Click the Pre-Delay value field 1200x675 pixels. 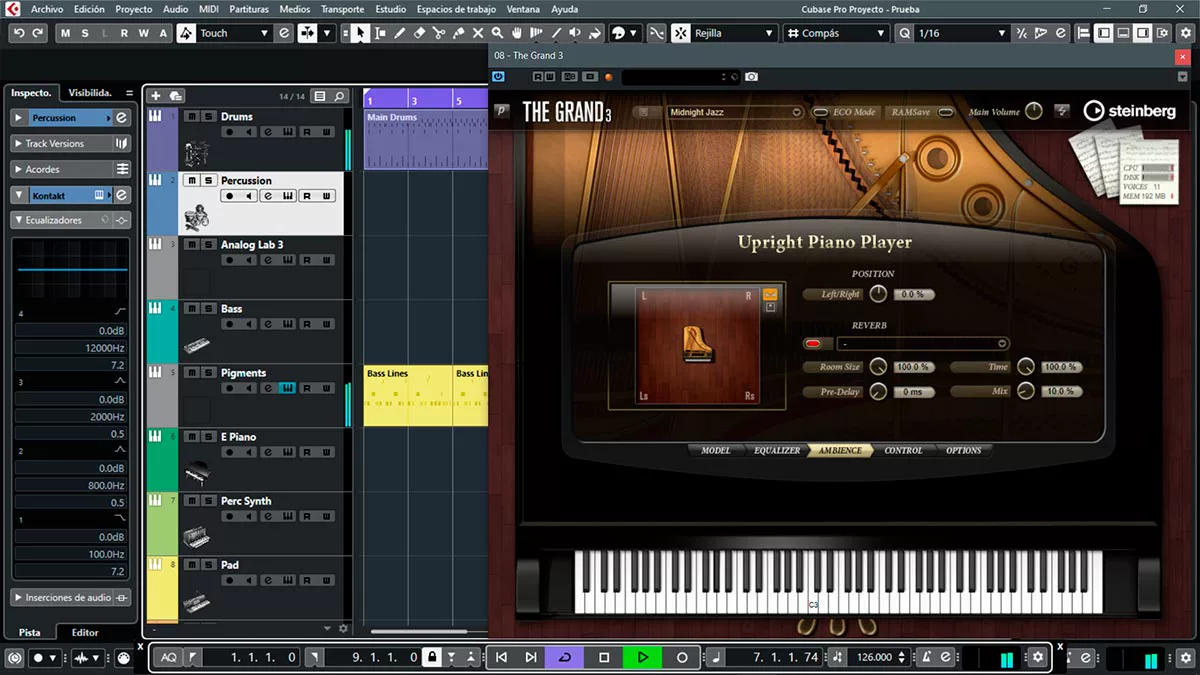(914, 392)
